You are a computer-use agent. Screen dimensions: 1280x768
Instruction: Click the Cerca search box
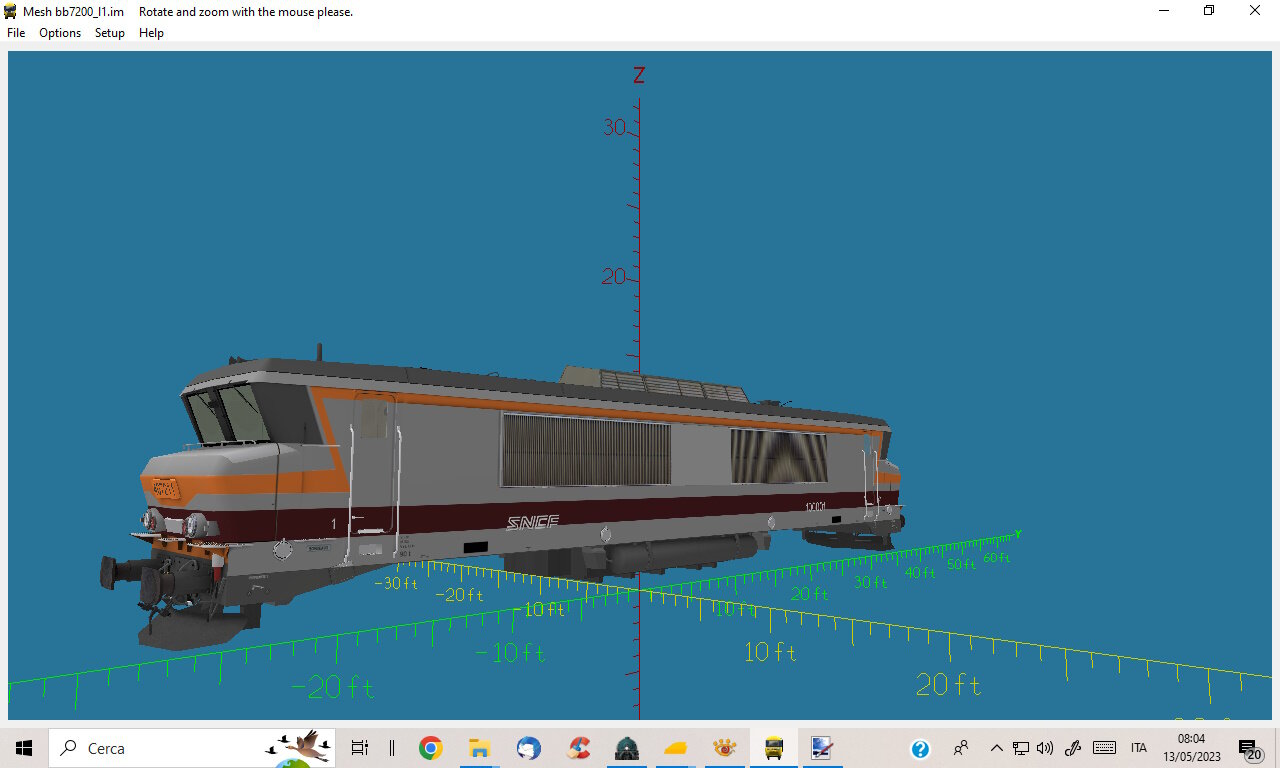click(x=192, y=748)
